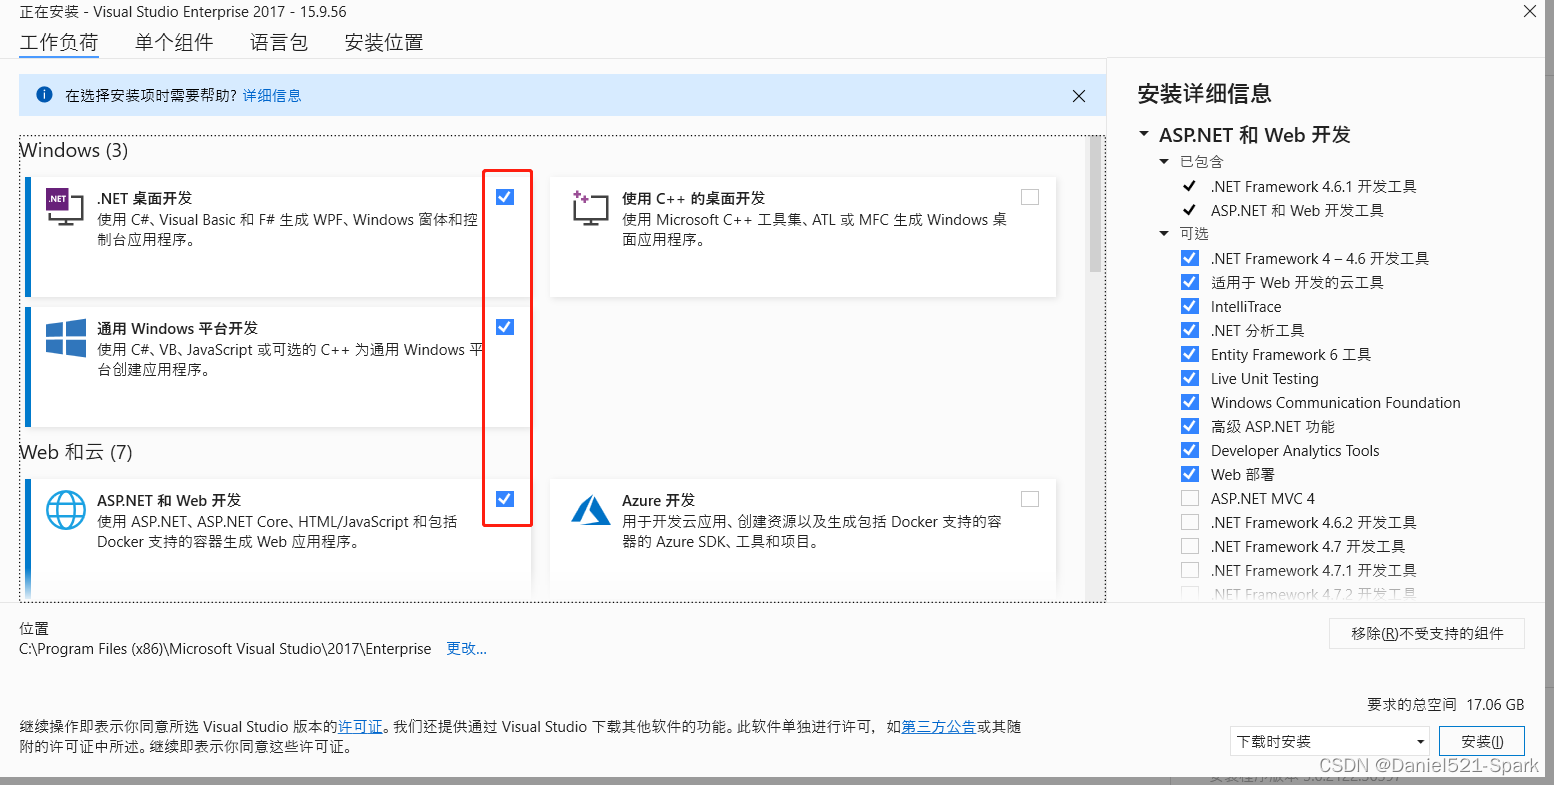Click the .NET desktop development workload icon
This screenshot has width=1554, height=785.
click(x=65, y=207)
